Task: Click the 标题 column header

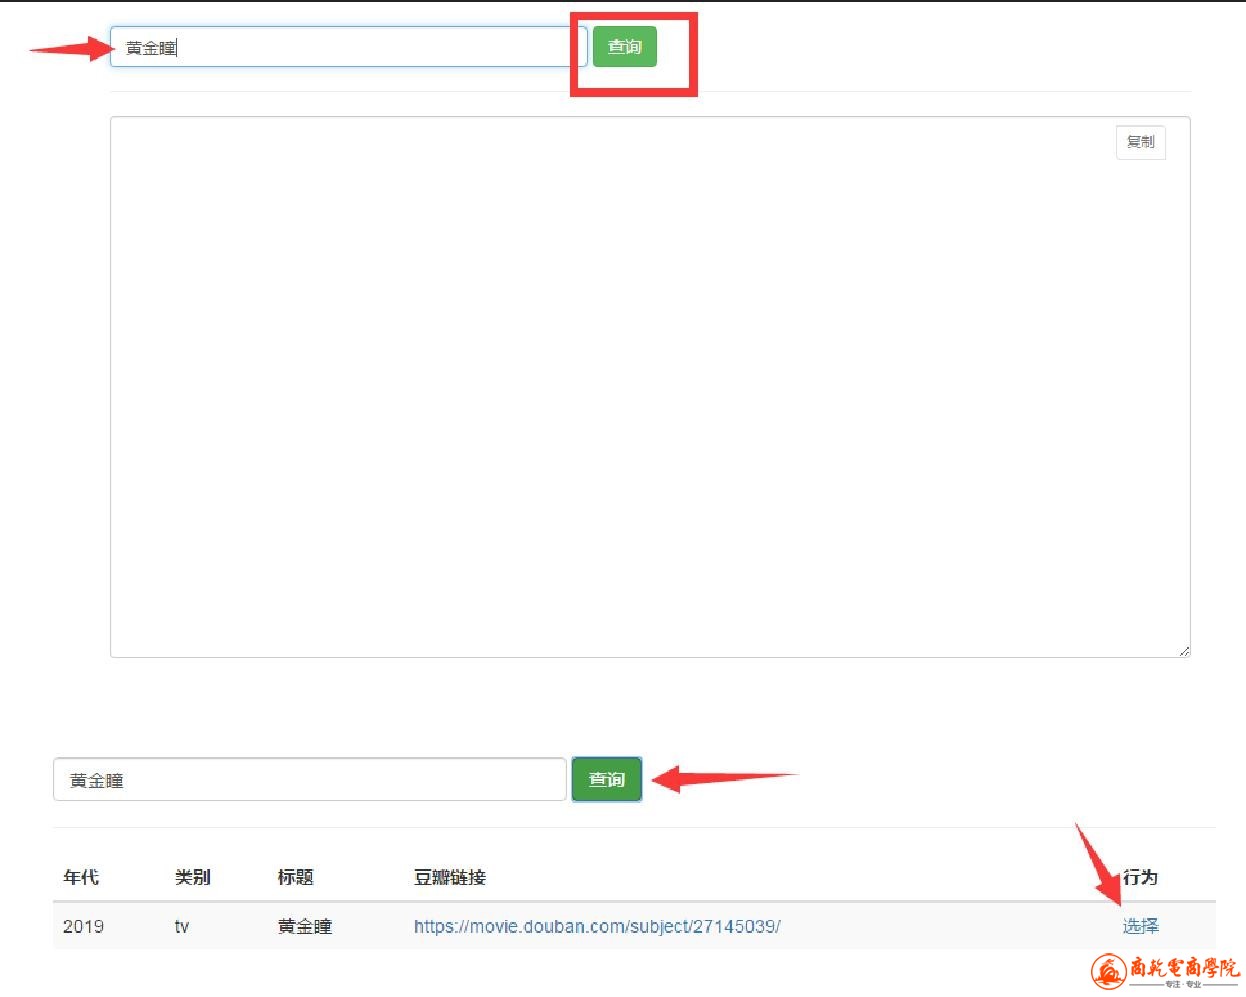Action: 295,877
